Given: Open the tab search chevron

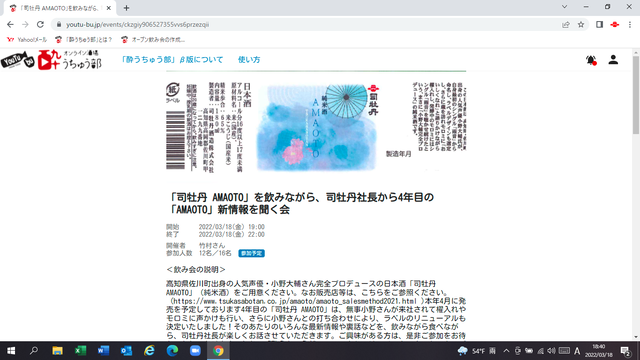Looking at the screenshot, I should 564,7.
